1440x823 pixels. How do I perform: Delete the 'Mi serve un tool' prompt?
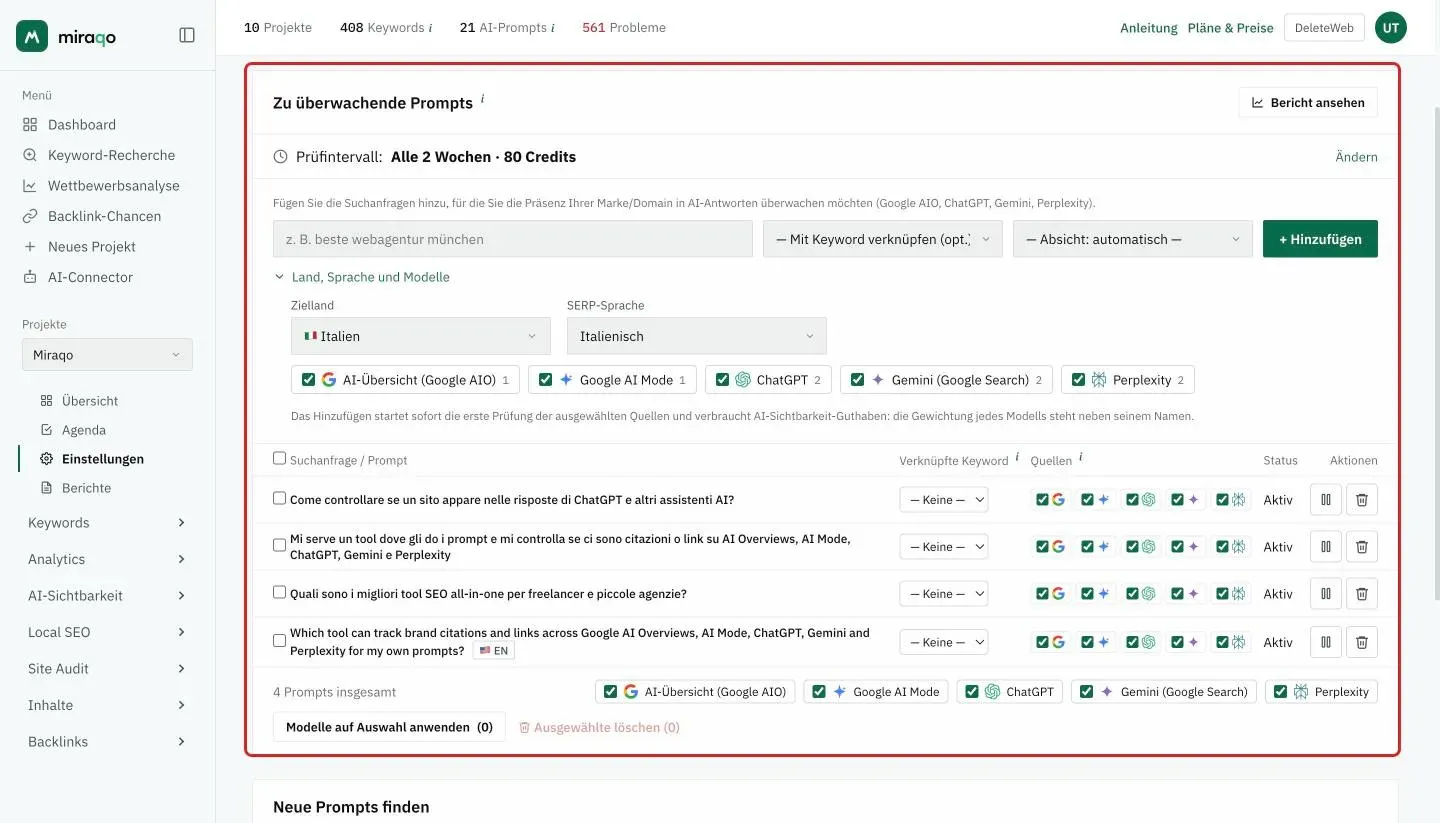pyautogui.click(x=1362, y=546)
